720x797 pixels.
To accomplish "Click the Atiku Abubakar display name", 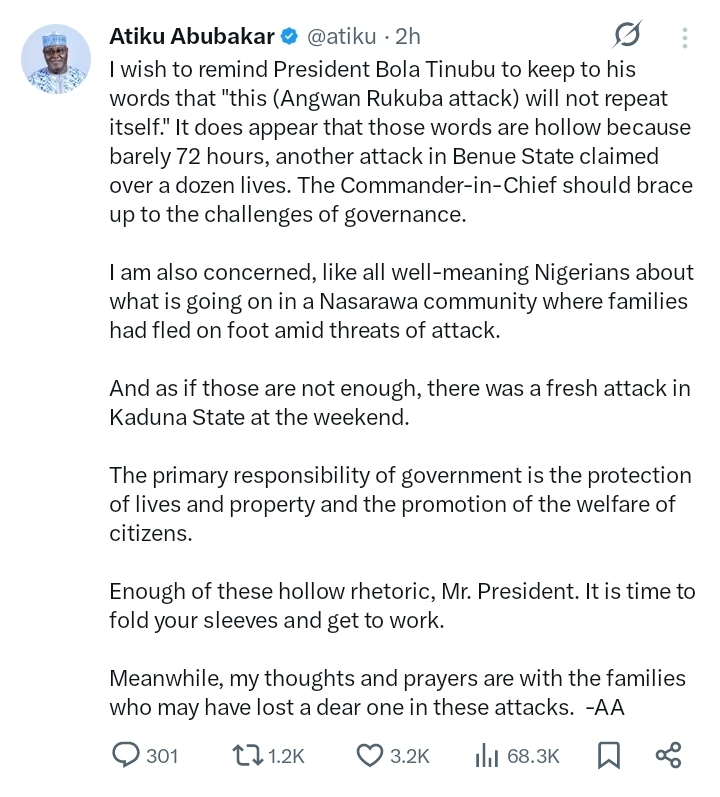I will point(190,37).
